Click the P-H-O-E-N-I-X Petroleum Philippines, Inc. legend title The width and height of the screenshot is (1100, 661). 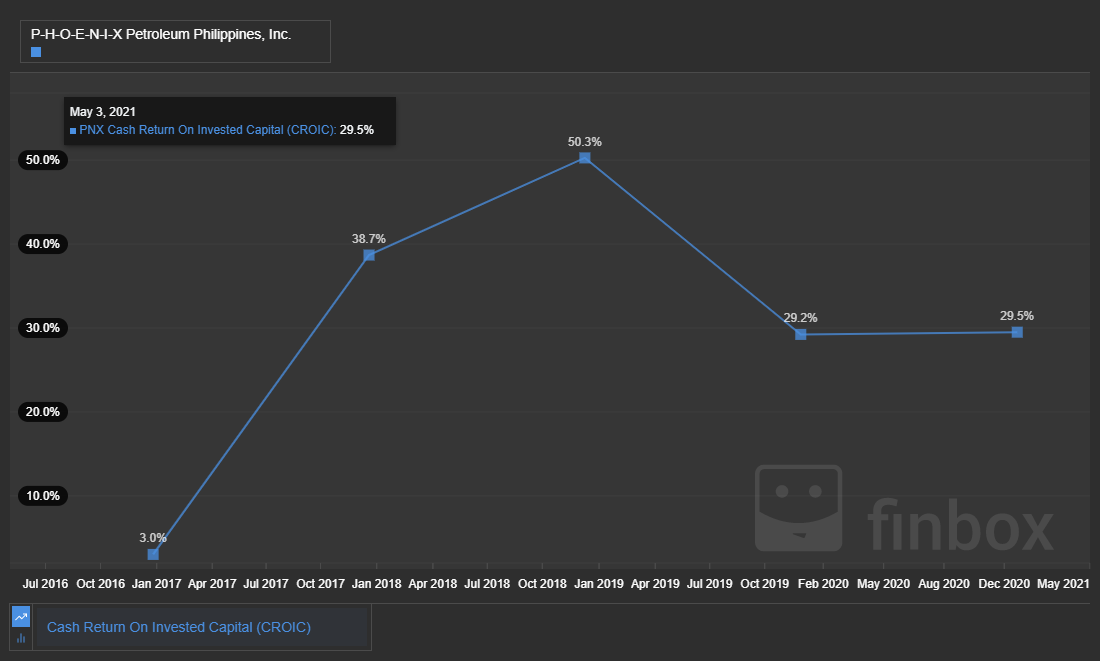point(161,34)
